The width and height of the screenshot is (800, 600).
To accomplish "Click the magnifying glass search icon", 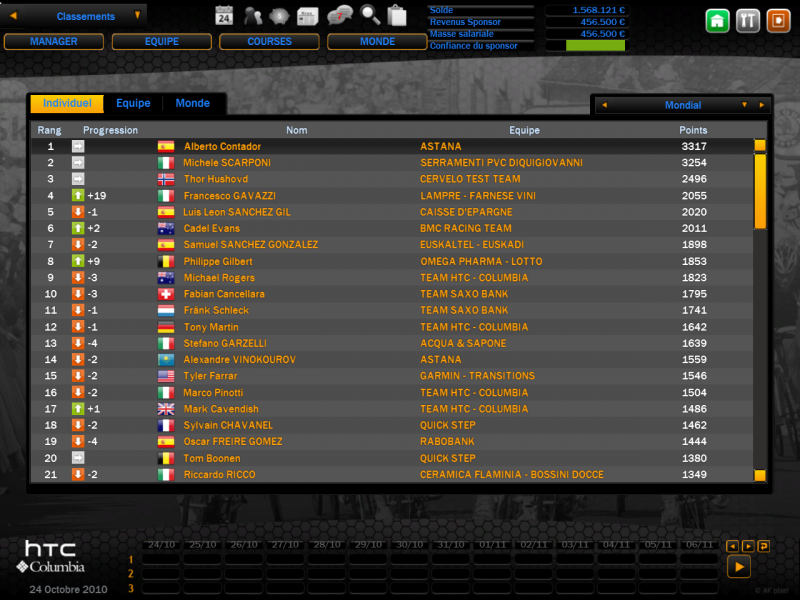I will point(370,15).
